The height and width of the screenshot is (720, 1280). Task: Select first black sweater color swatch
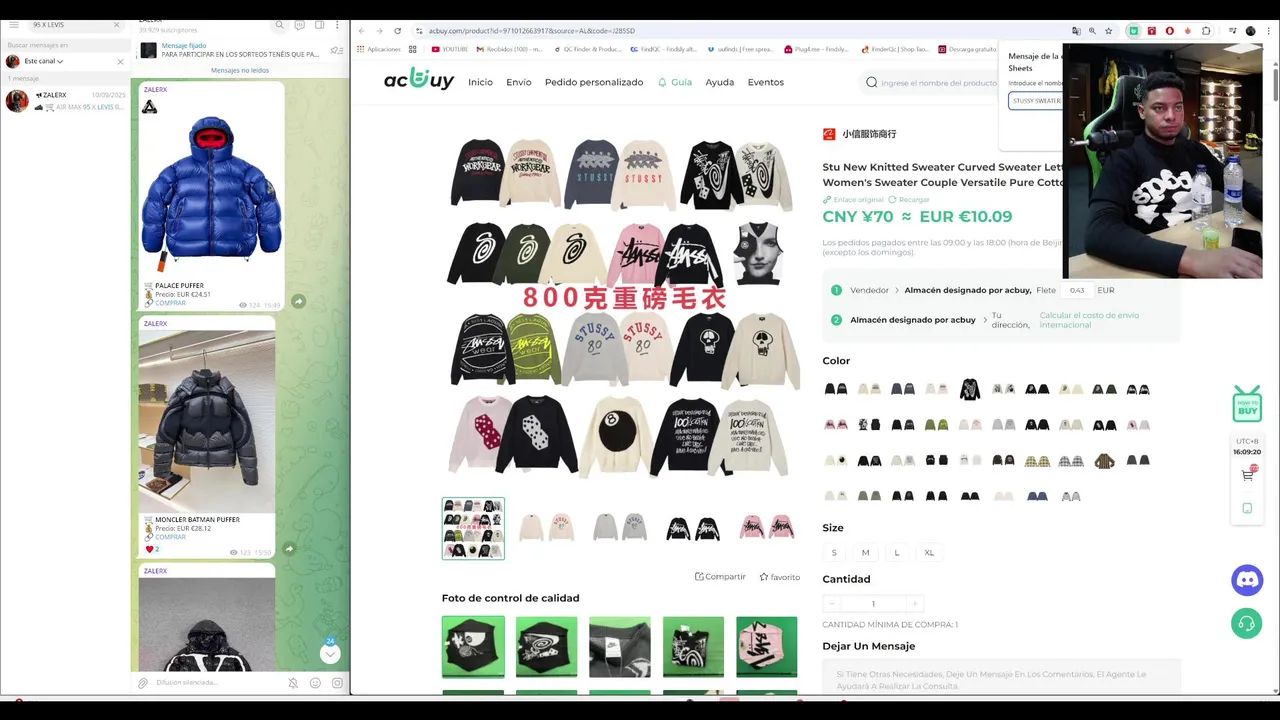tap(836, 389)
